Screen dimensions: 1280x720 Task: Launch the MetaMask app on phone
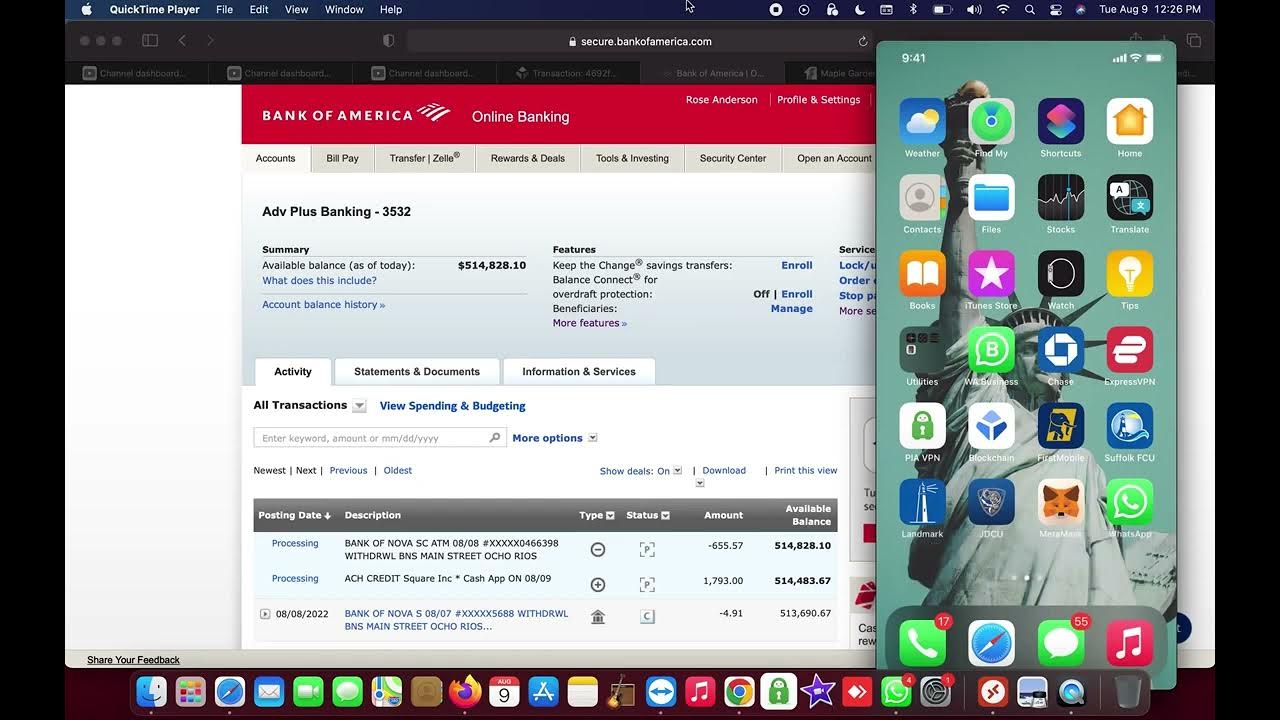[1060, 502]
